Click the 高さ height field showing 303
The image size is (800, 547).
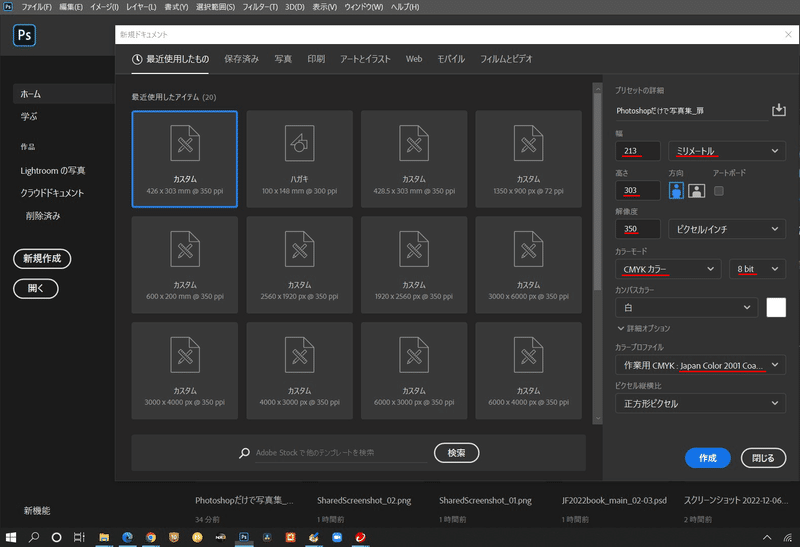coord(638,190)
